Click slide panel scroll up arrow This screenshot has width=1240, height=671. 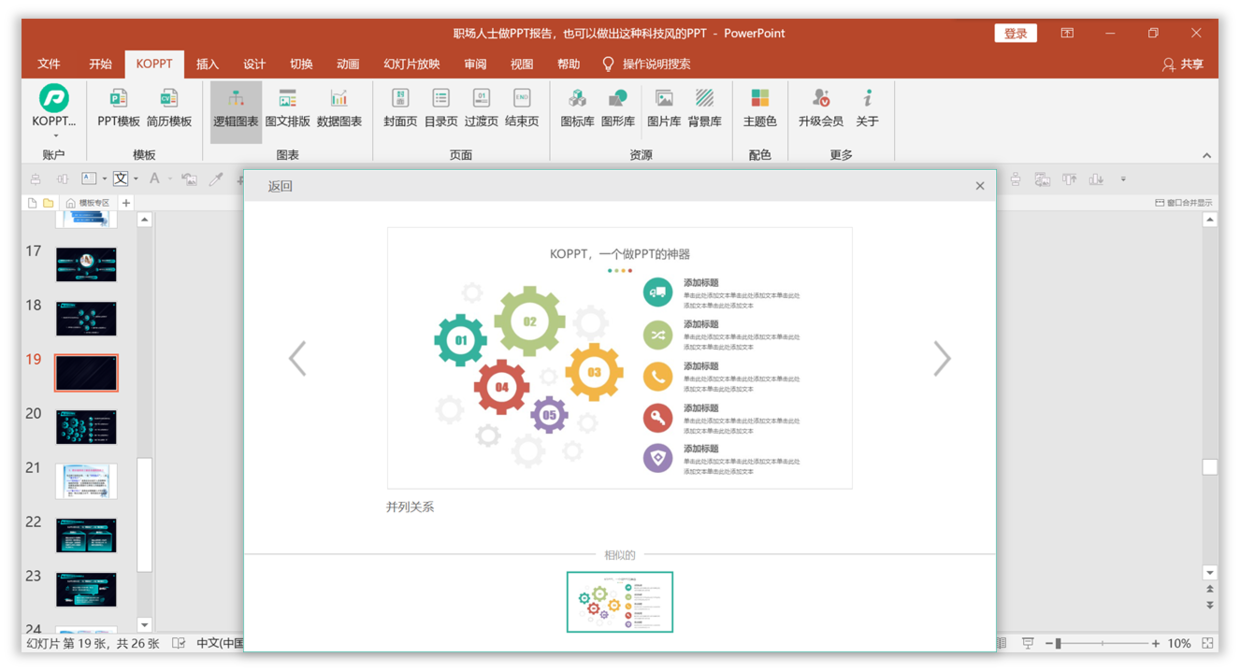(145, 220)
